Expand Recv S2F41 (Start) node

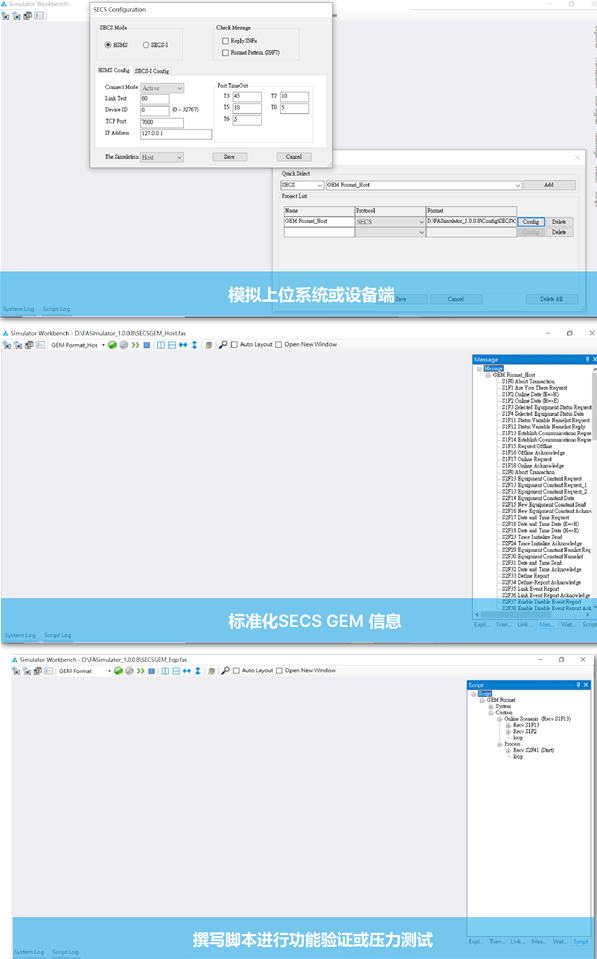pyautogui.click(x=508, y=750)
